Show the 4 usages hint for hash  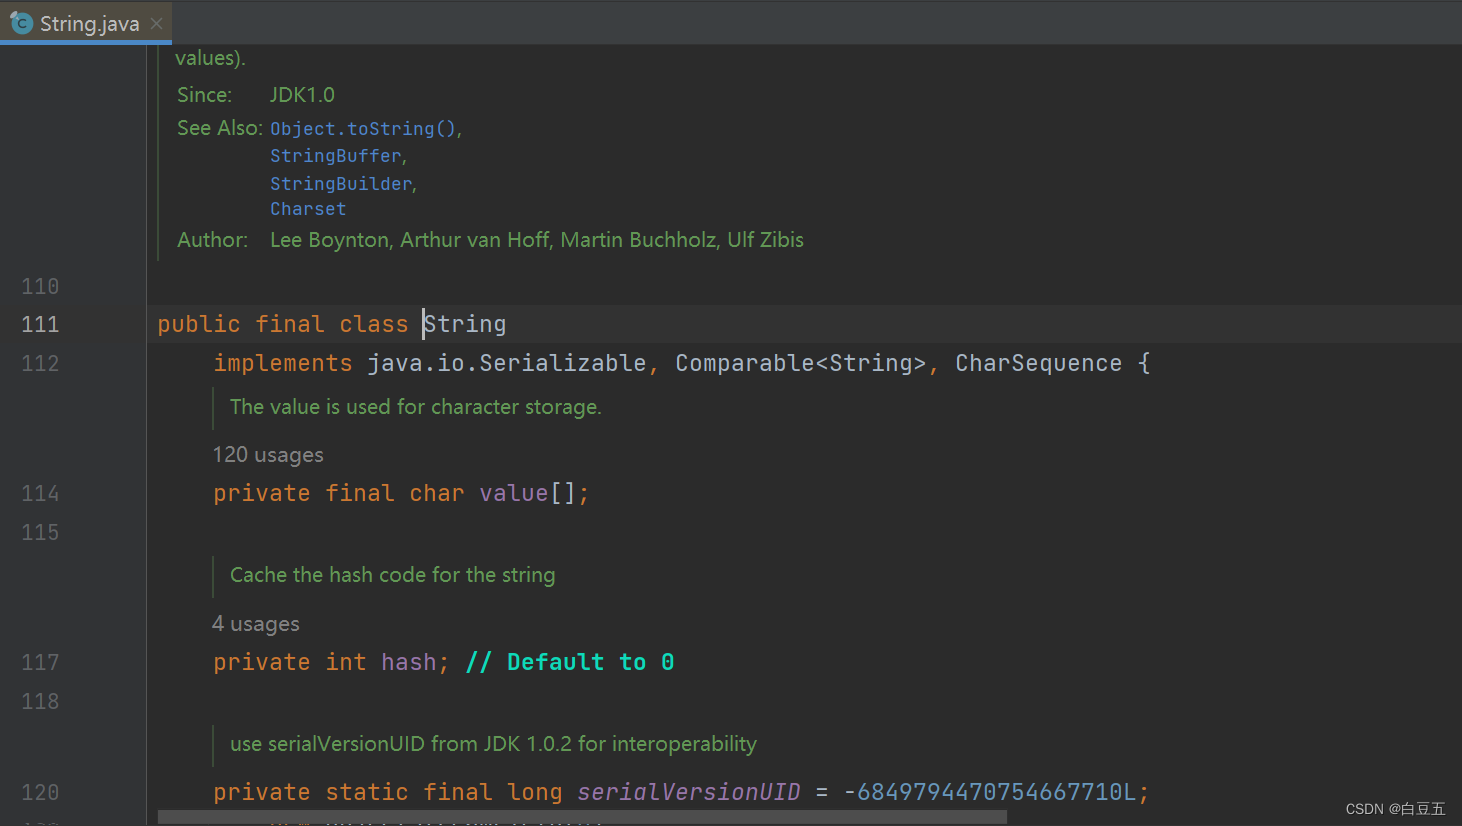point(256,624)
